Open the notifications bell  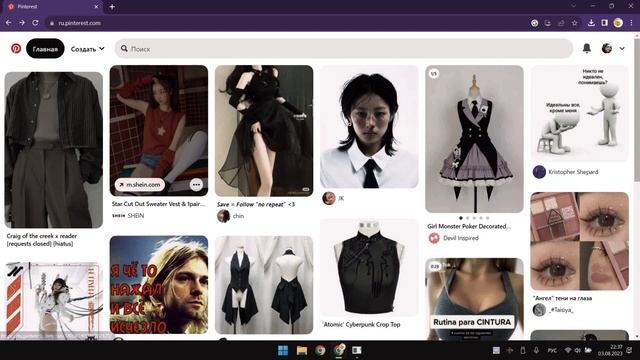(x=587, y=48)
